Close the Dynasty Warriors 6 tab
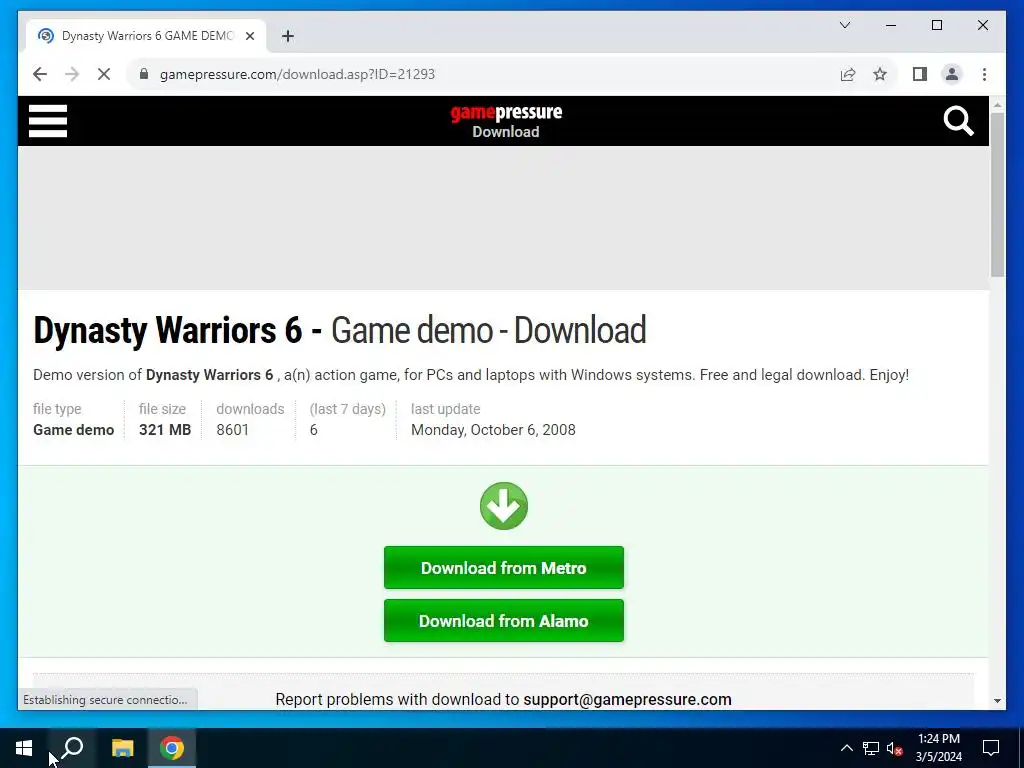 point(249,36)
